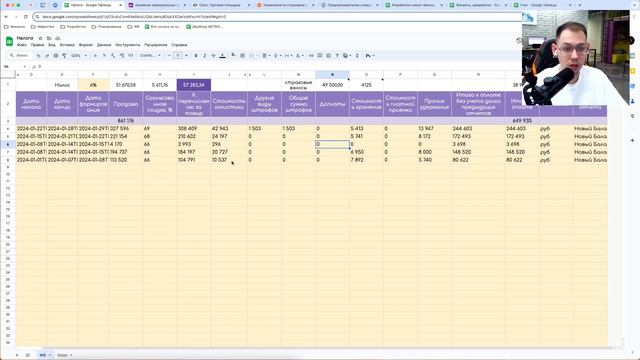
Task: Click the browser reload icon
Action: point(26,17)
